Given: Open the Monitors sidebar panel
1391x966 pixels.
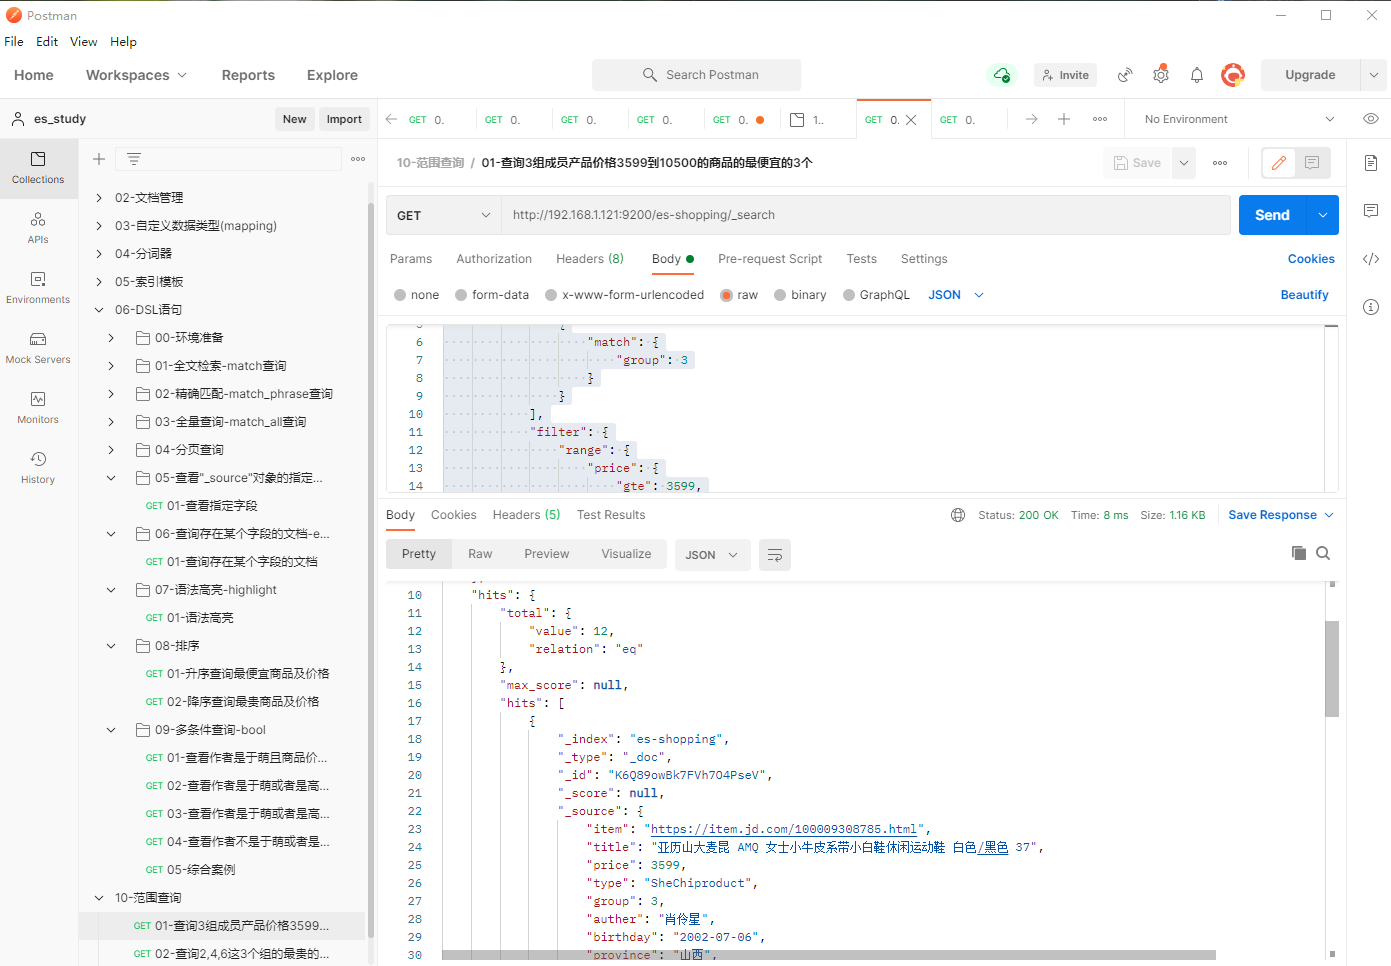Looking at the screenshot, I should pyautogui.click(x=38, y=407).
